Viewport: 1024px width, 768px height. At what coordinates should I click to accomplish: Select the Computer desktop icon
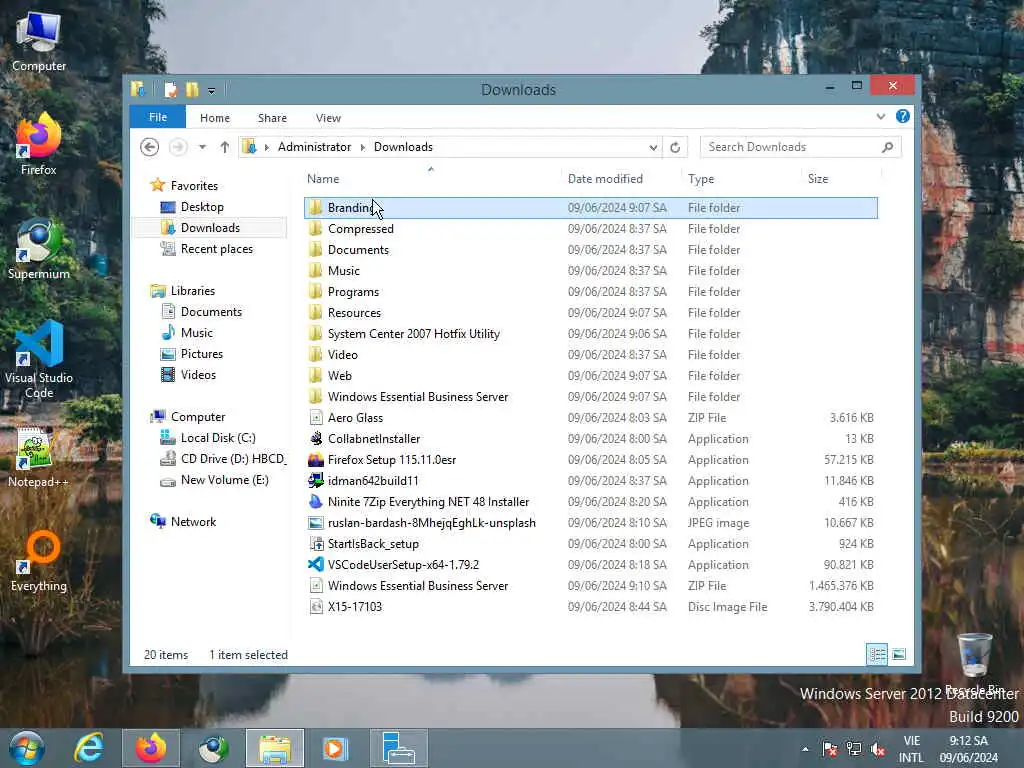pos(39,41)
